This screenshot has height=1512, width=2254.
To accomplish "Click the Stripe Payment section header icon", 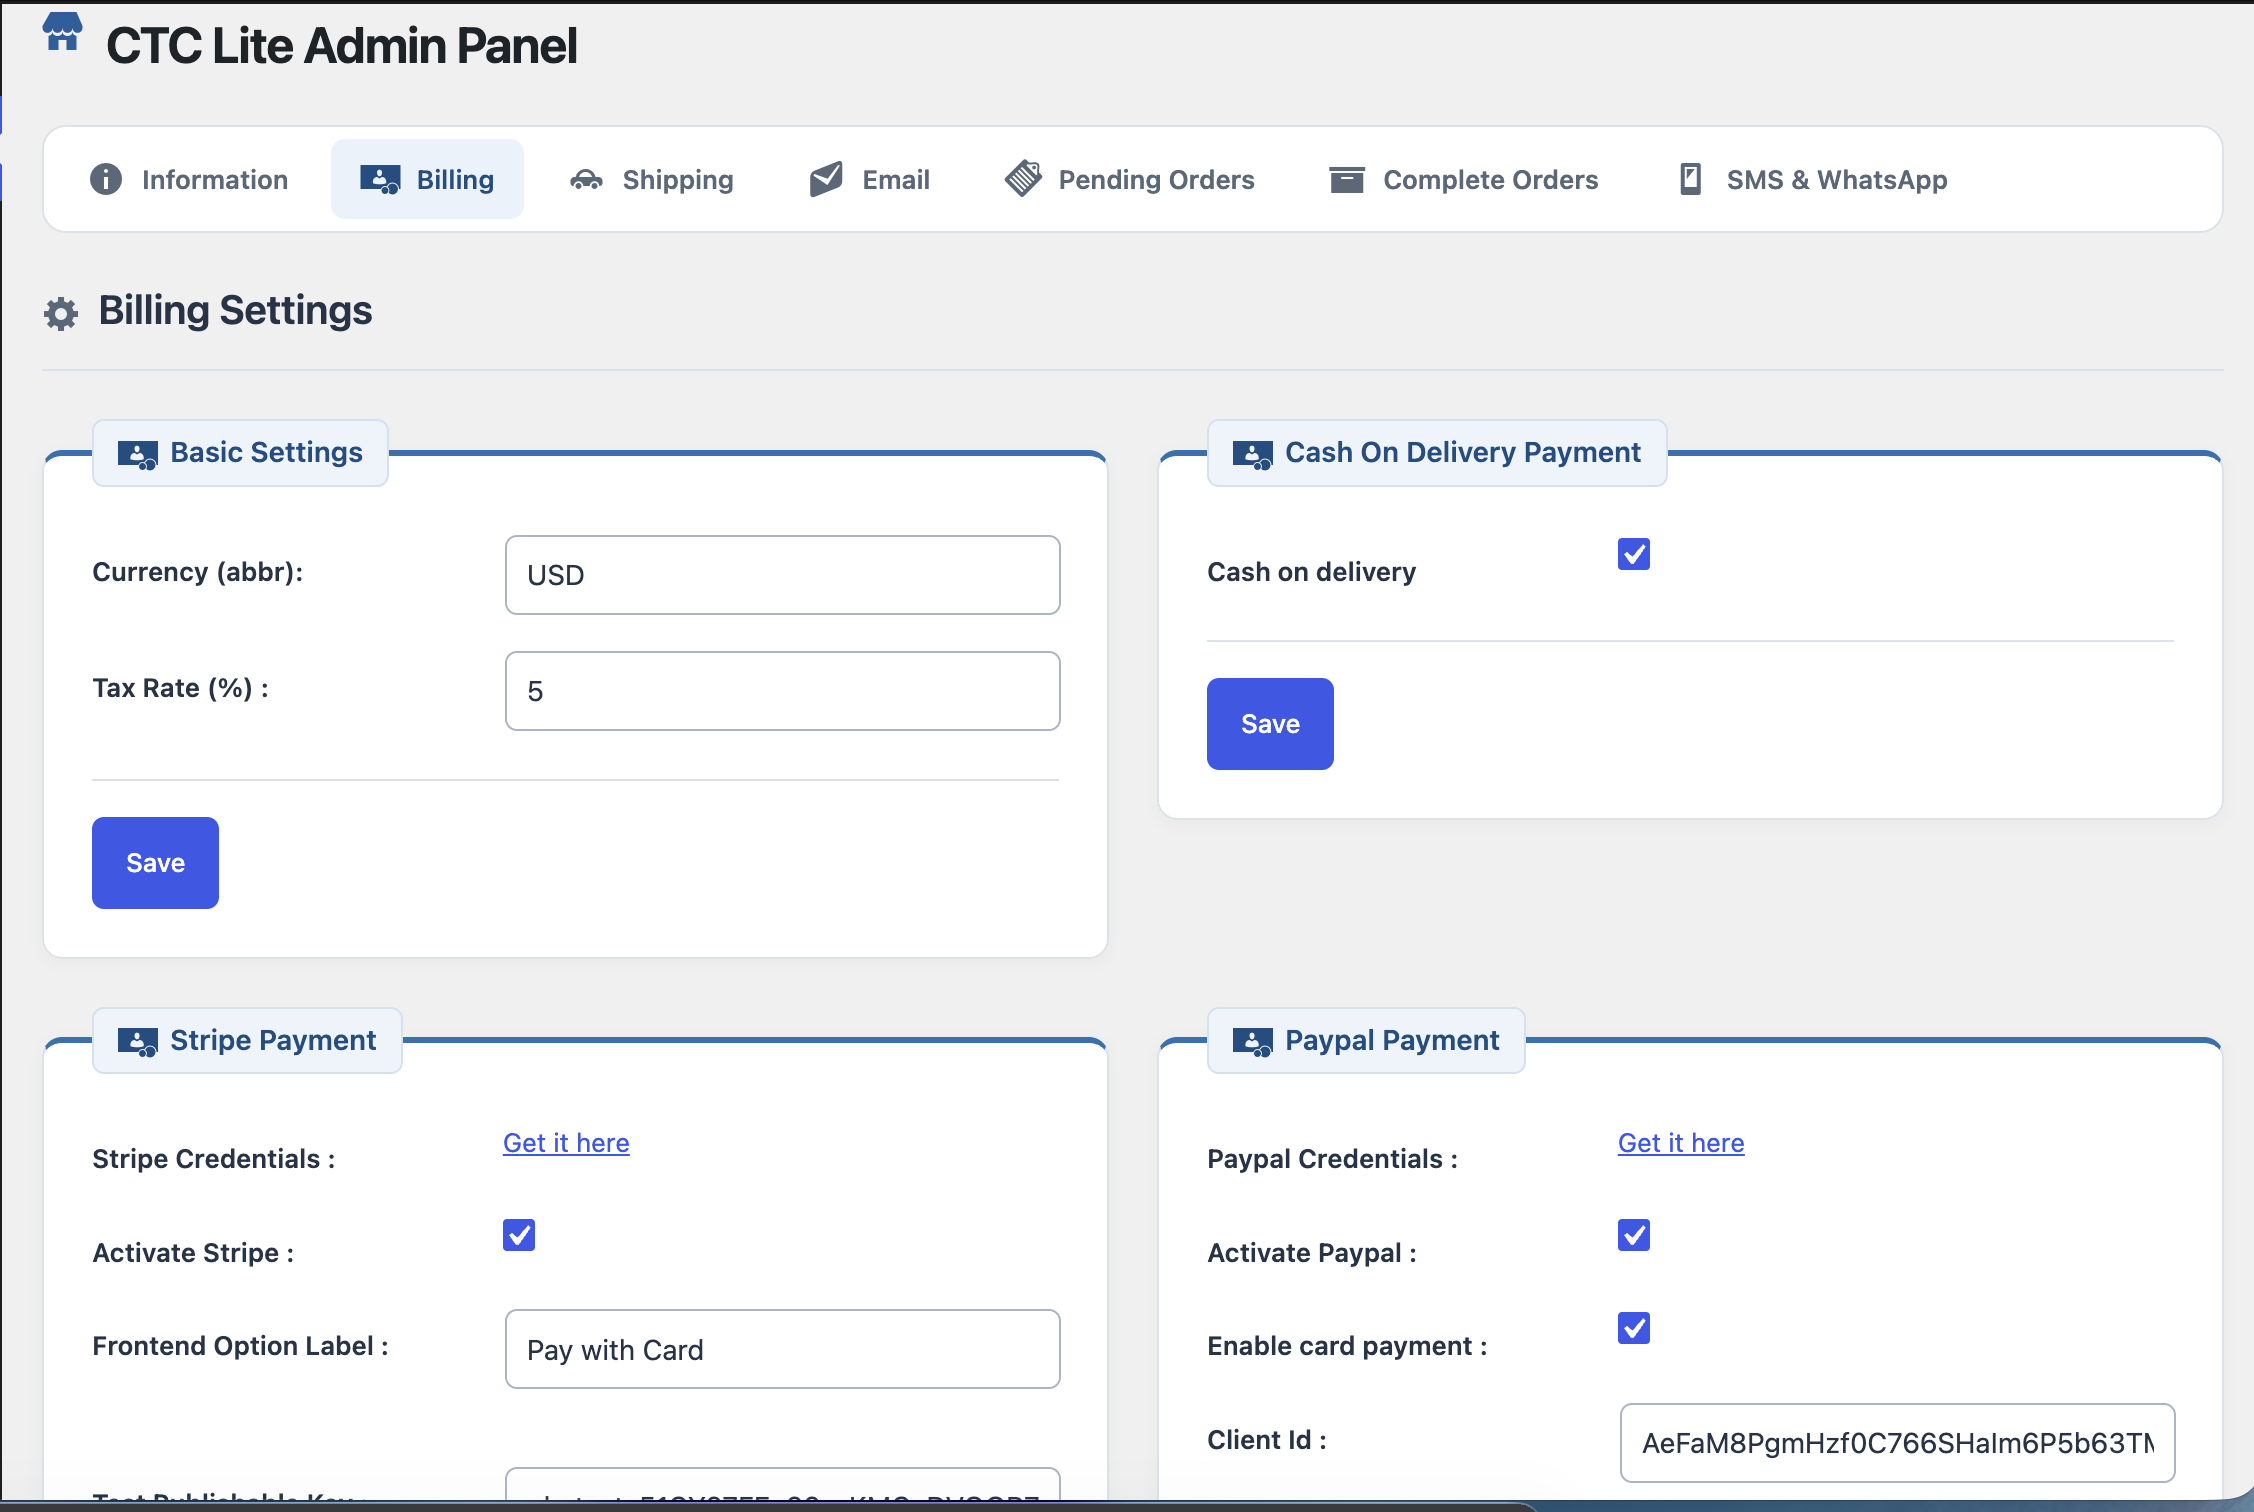I will 138,1042.
